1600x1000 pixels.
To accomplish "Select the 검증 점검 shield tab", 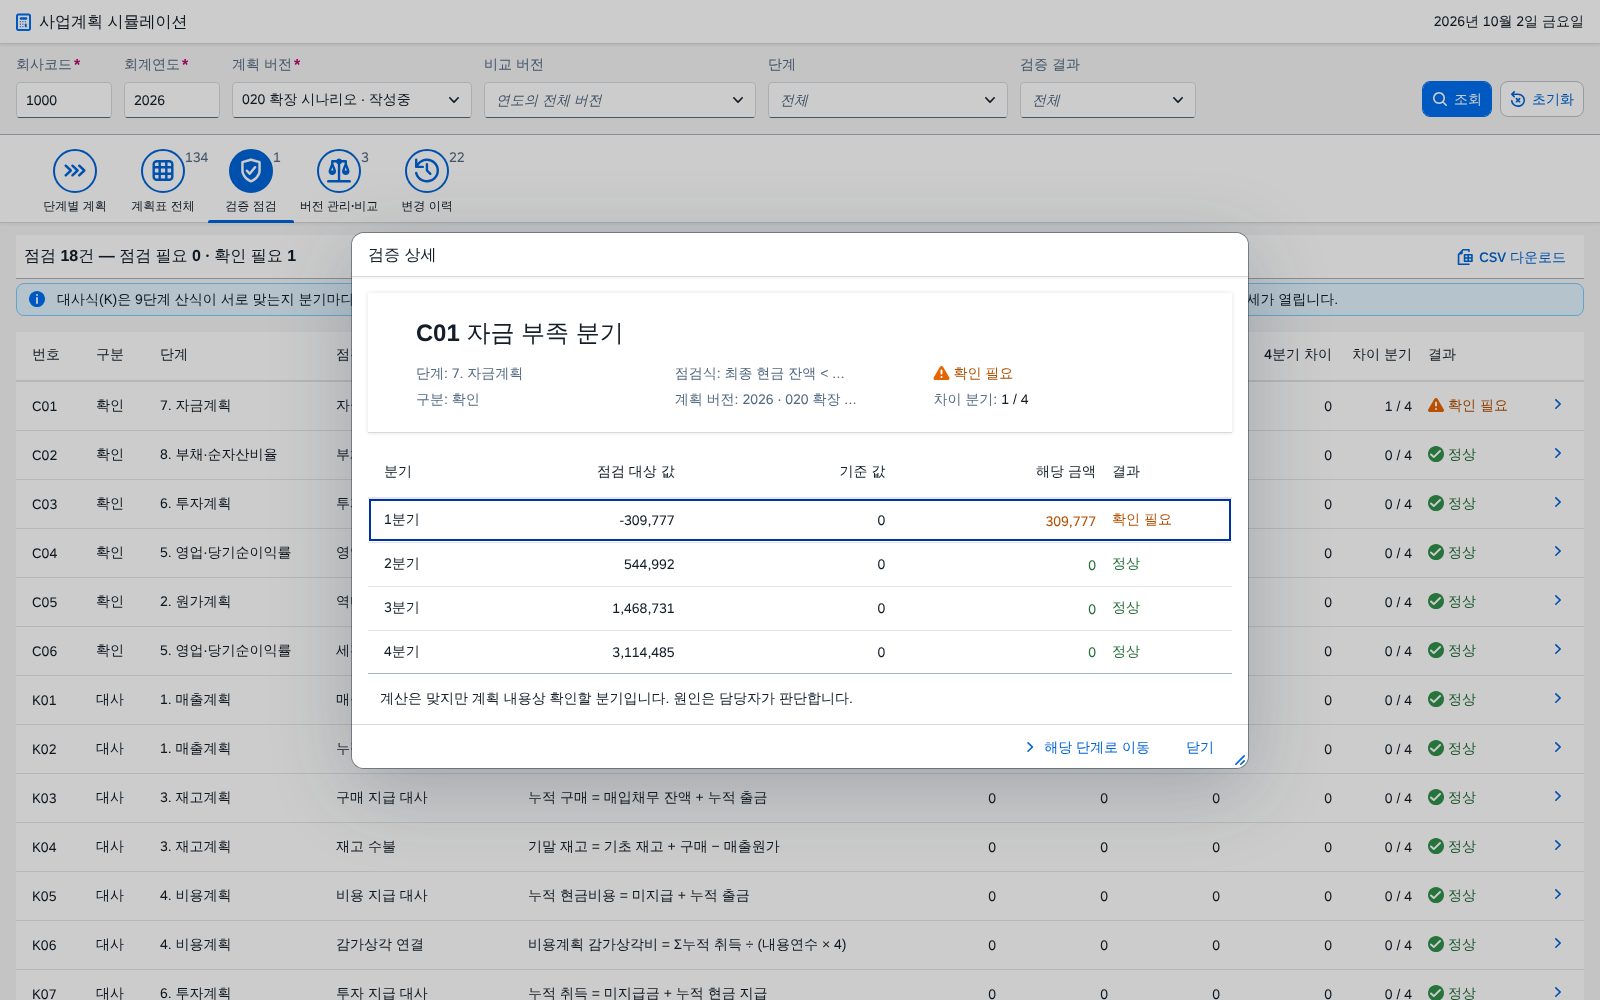I will pos(251,171).
